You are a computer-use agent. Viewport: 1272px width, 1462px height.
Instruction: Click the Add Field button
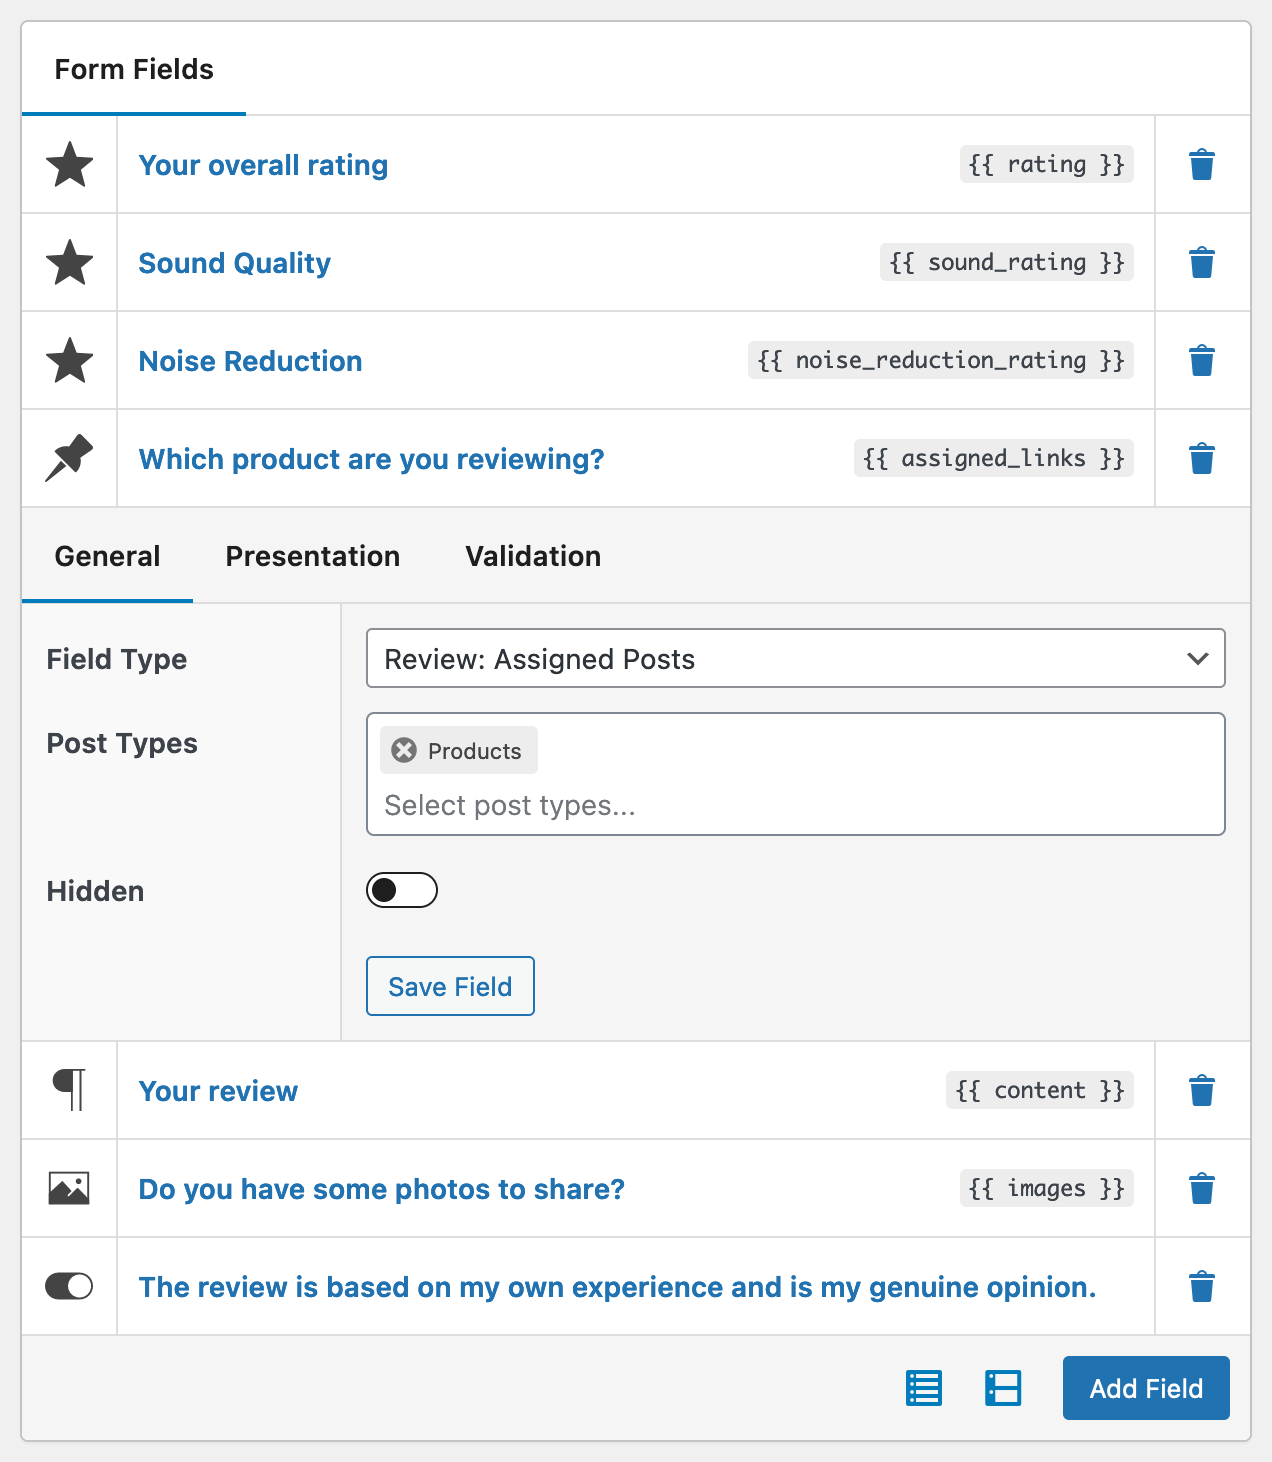coord(1145,1388)
